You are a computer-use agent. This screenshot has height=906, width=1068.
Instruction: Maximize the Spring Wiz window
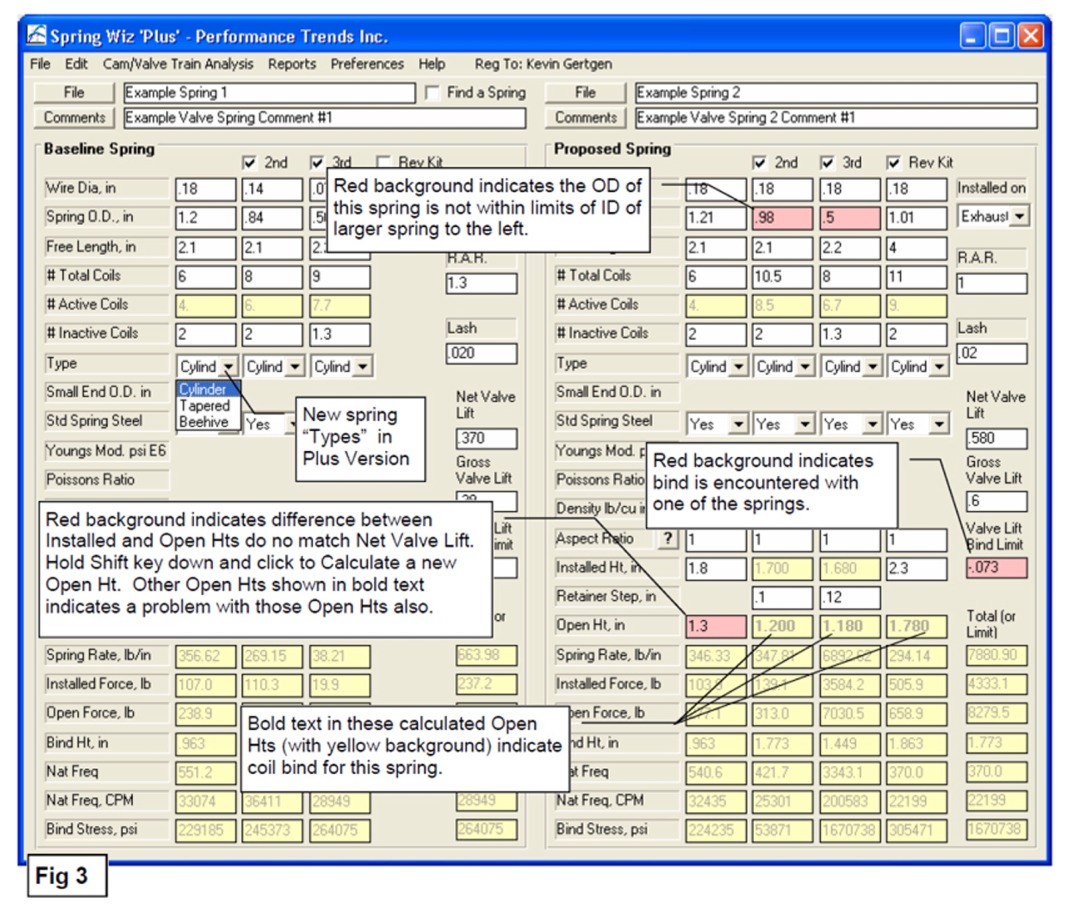1003,37
